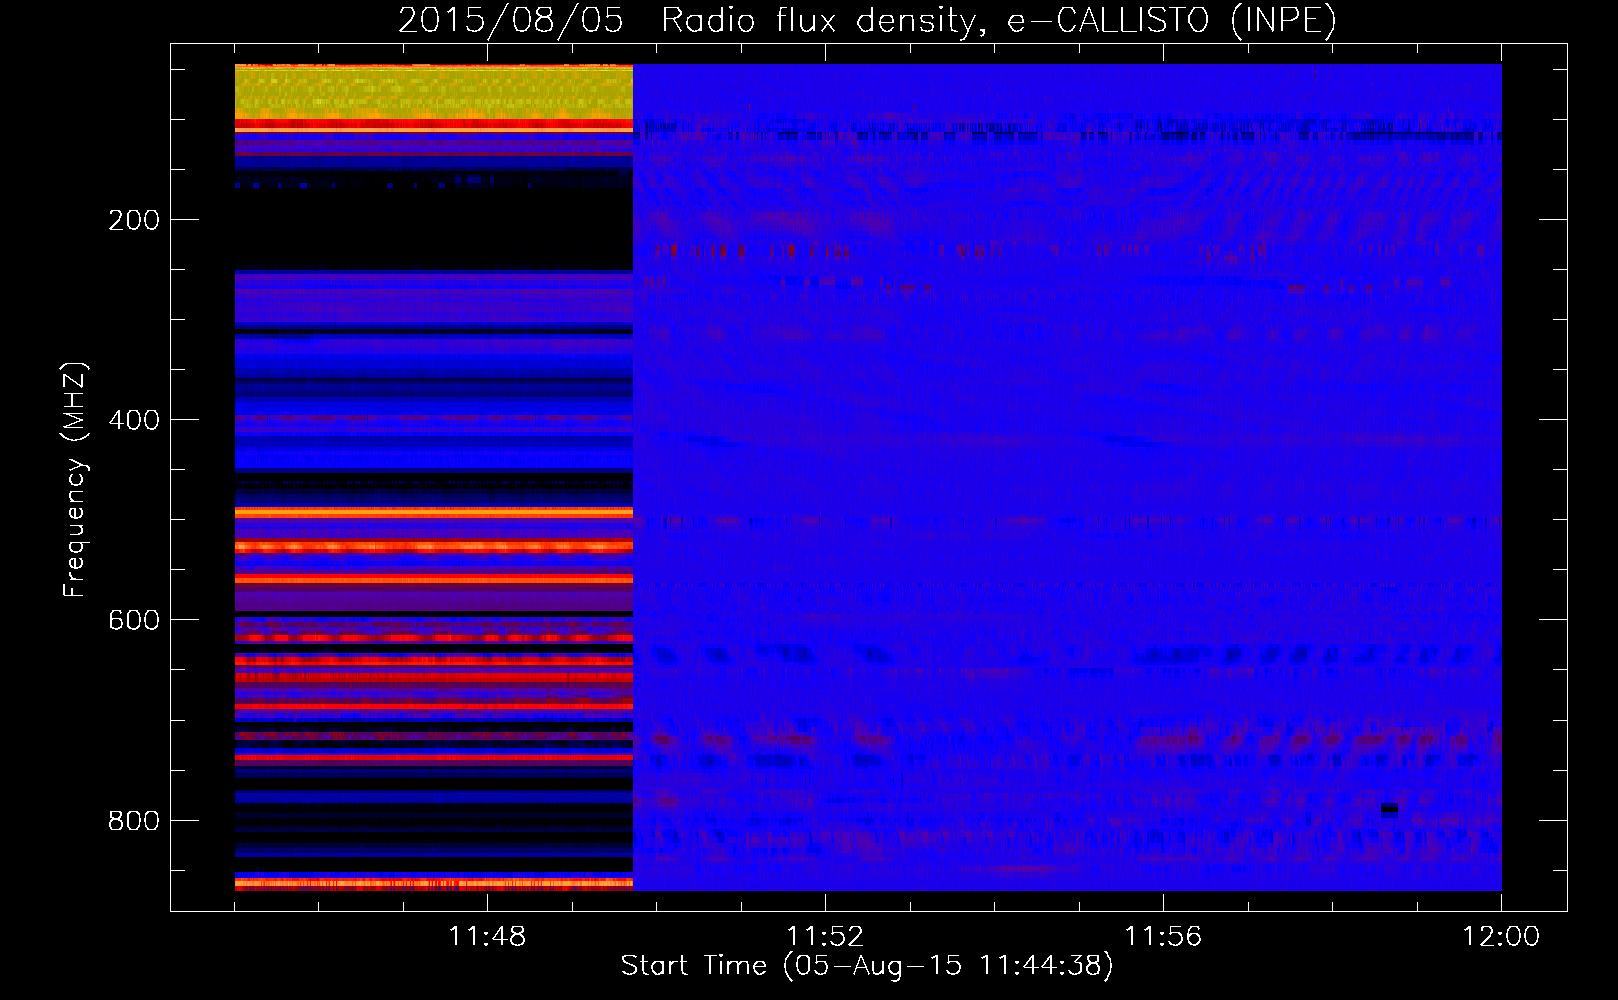Click the plot title mentioning e-CALLISTO (INPE)
The height and width of the screenshot is (1000, 1618).
tap(867, 21)
